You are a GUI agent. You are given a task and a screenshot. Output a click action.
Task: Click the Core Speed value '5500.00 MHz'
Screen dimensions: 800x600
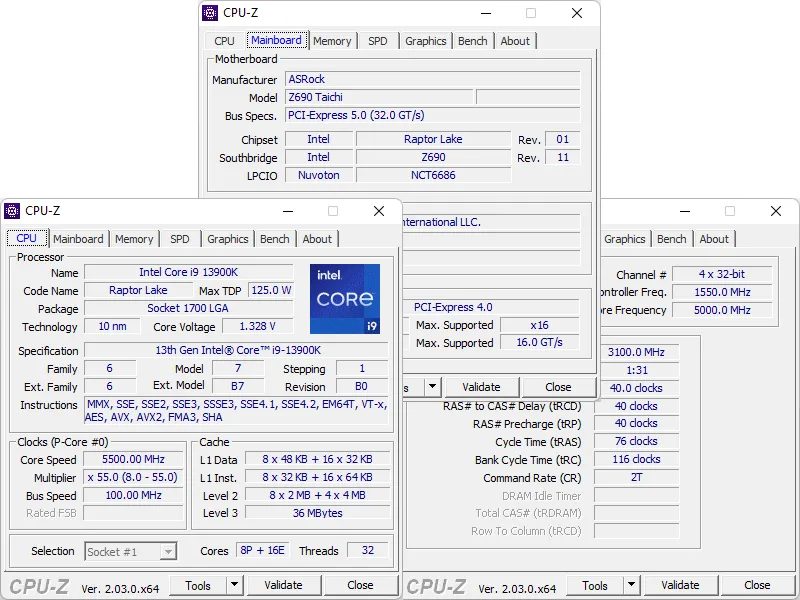pyautogui.click(x=133, y=459)
